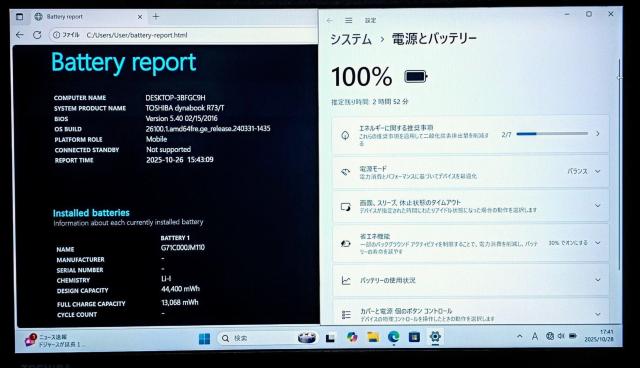This screenshot has height=368, width=640.
Task: Open the energy recommendations chevron arrow
Action: pos(598,134)
